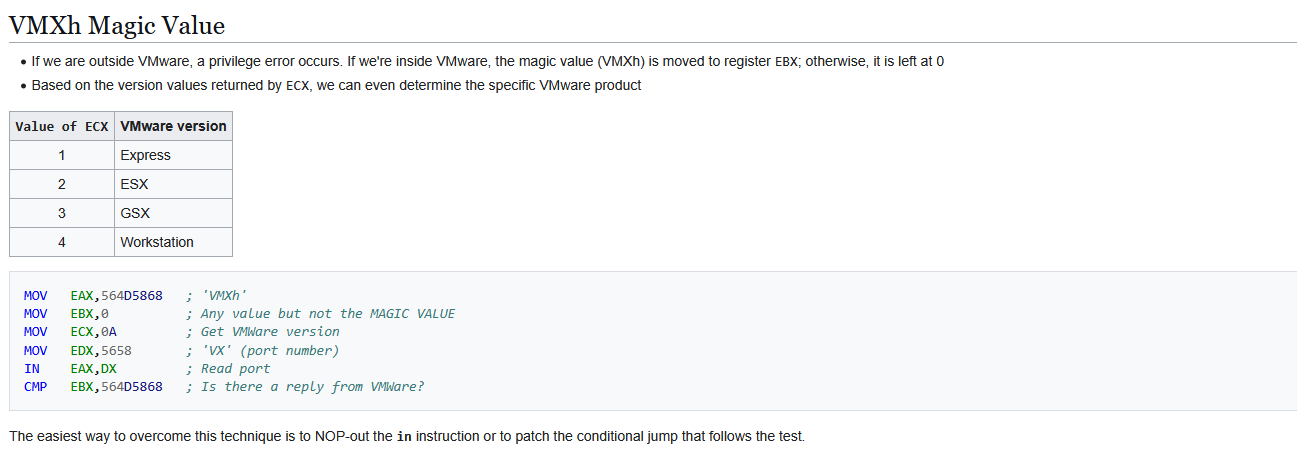Click the inline 'ECX' code in second bullet

[x=298, y=86]
